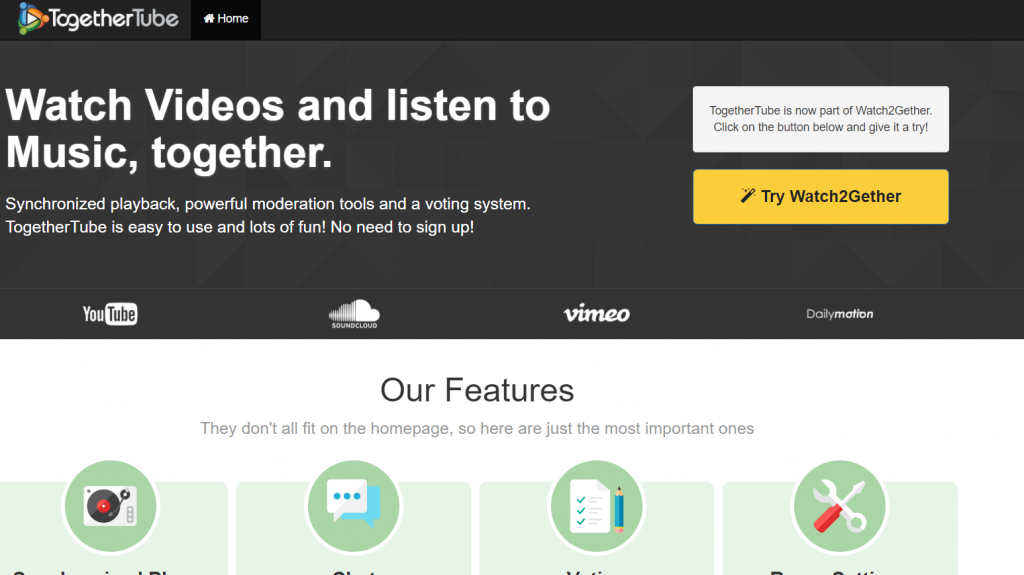Click the 'Synchronized playback, powerful moderation tools' paragraph
Viewport: 1024px width, 575px height.
[x=268, y=216]
